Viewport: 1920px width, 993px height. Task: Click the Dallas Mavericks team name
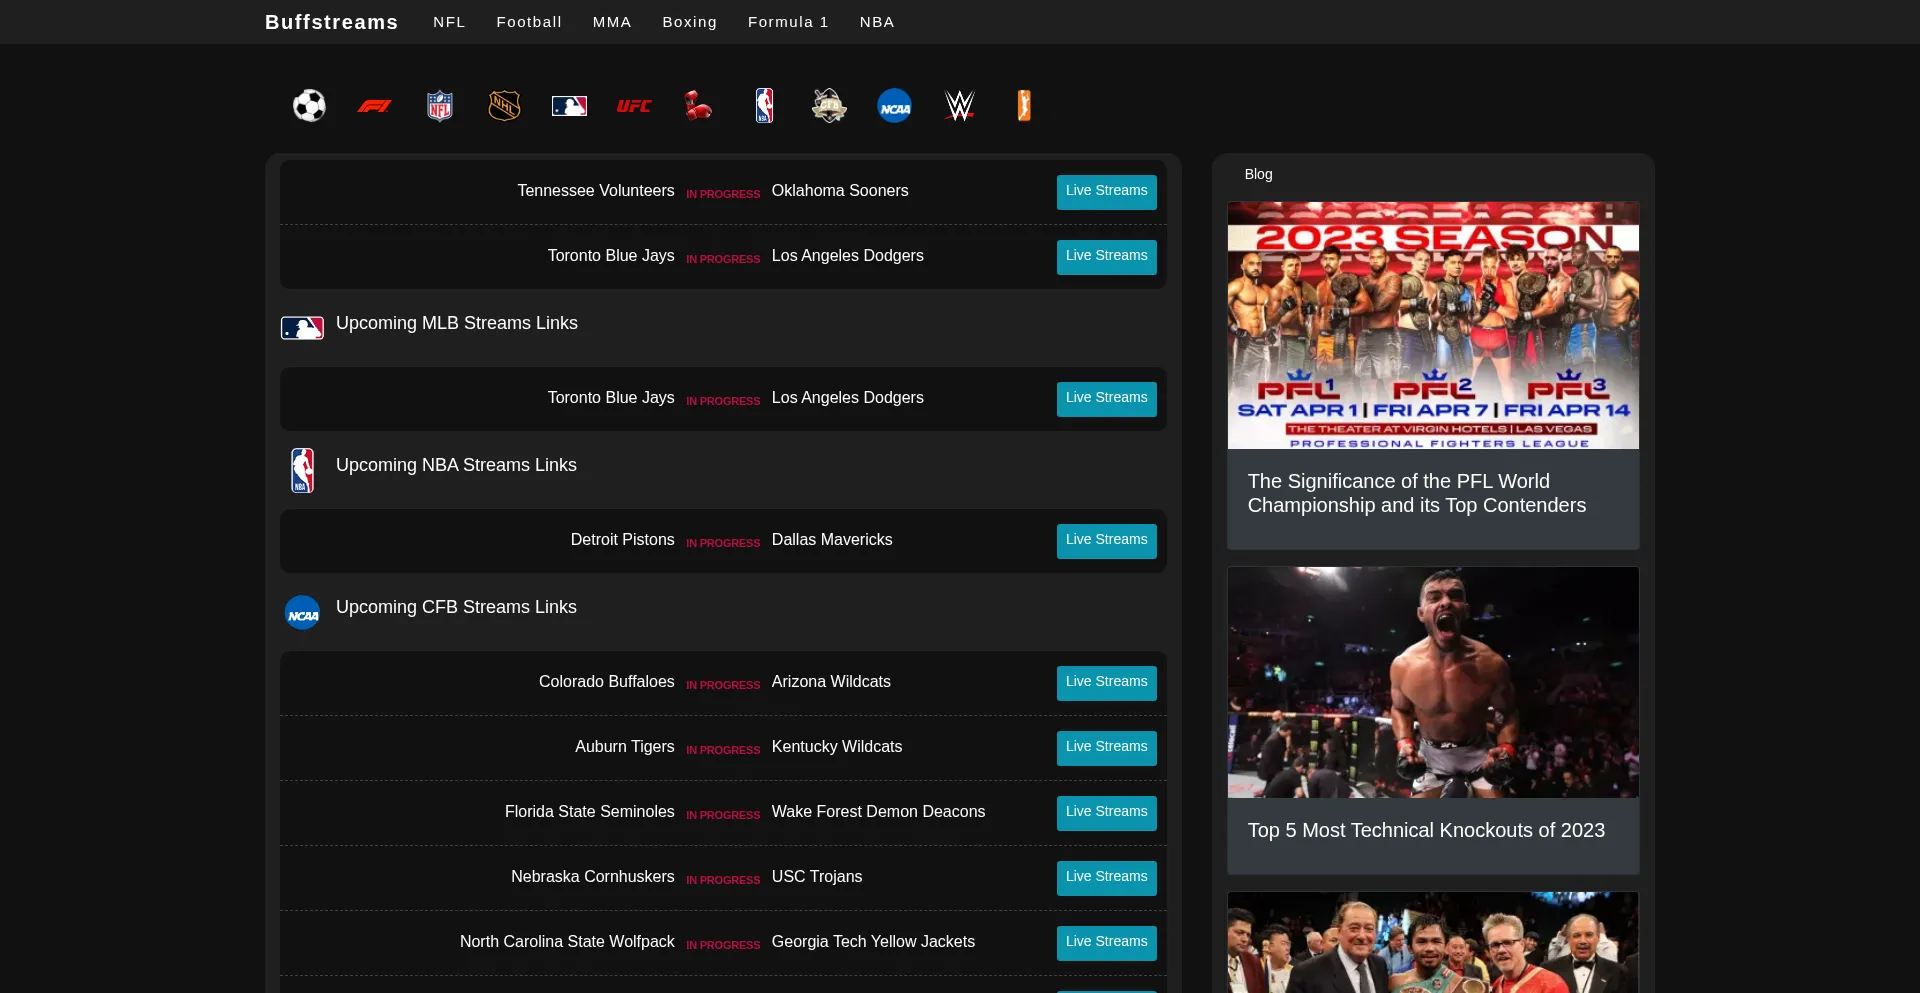832,540
